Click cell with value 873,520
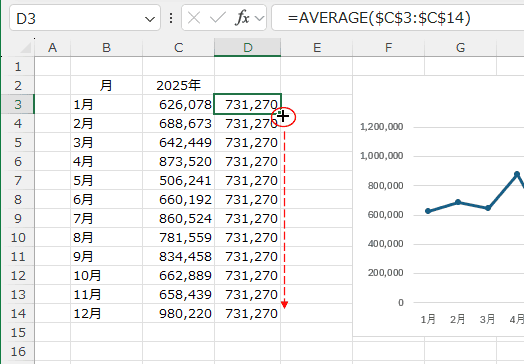Viewport: 524px width, 364px height. click(178, 162)
